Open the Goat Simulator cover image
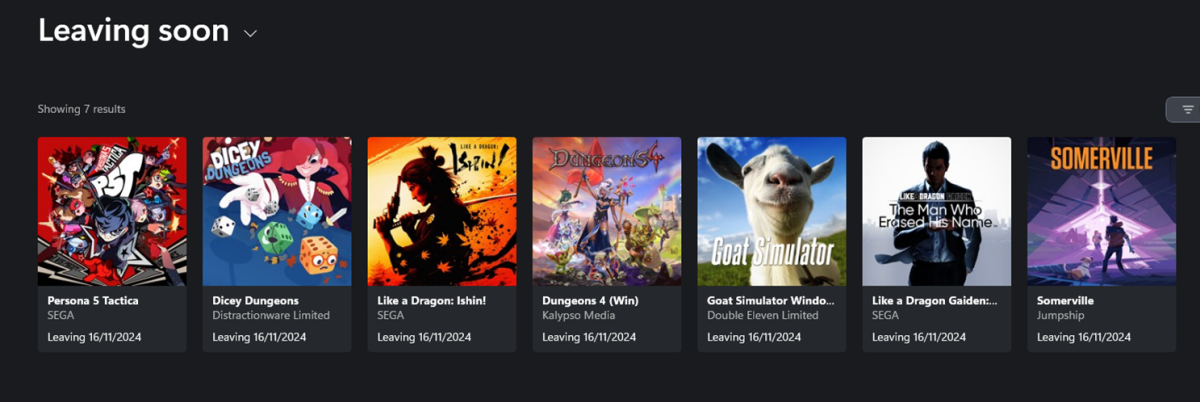The height and width of the screenshot is (402, 1200). click(x=772, y=211)
